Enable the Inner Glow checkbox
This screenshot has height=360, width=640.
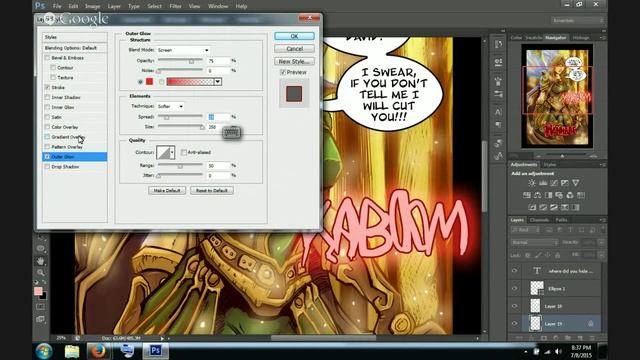pos(47,107)
